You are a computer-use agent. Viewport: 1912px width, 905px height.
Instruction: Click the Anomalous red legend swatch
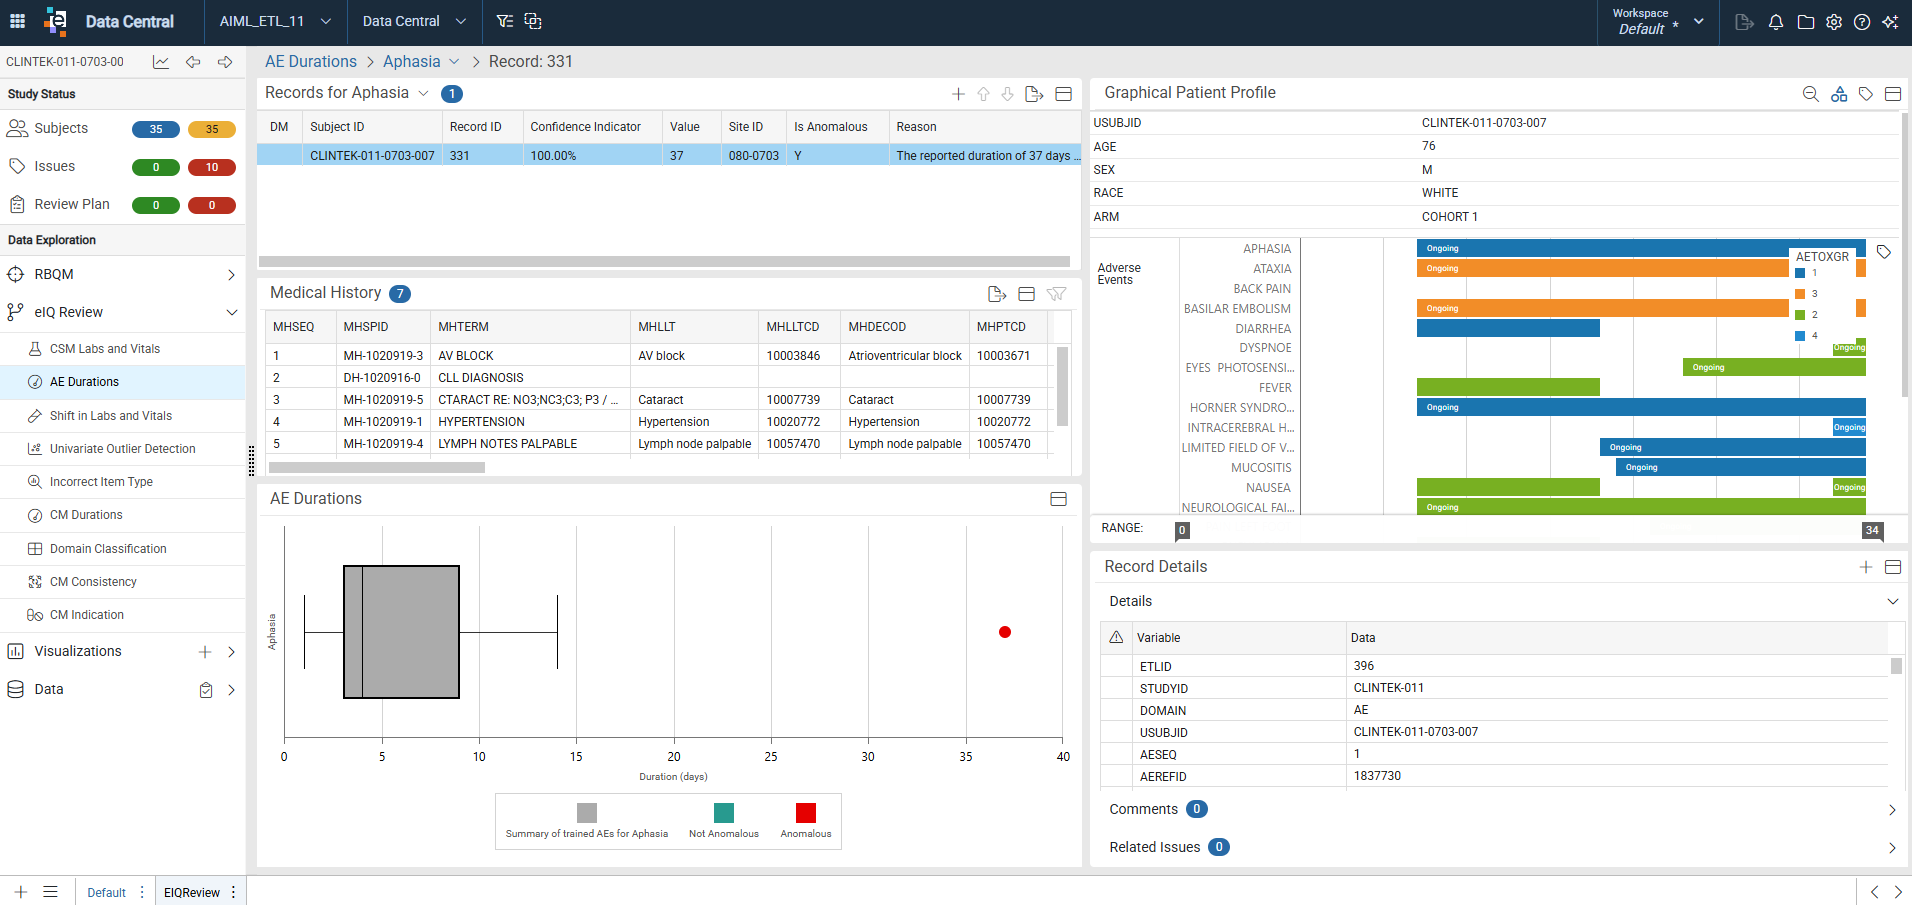click(806, 813)
